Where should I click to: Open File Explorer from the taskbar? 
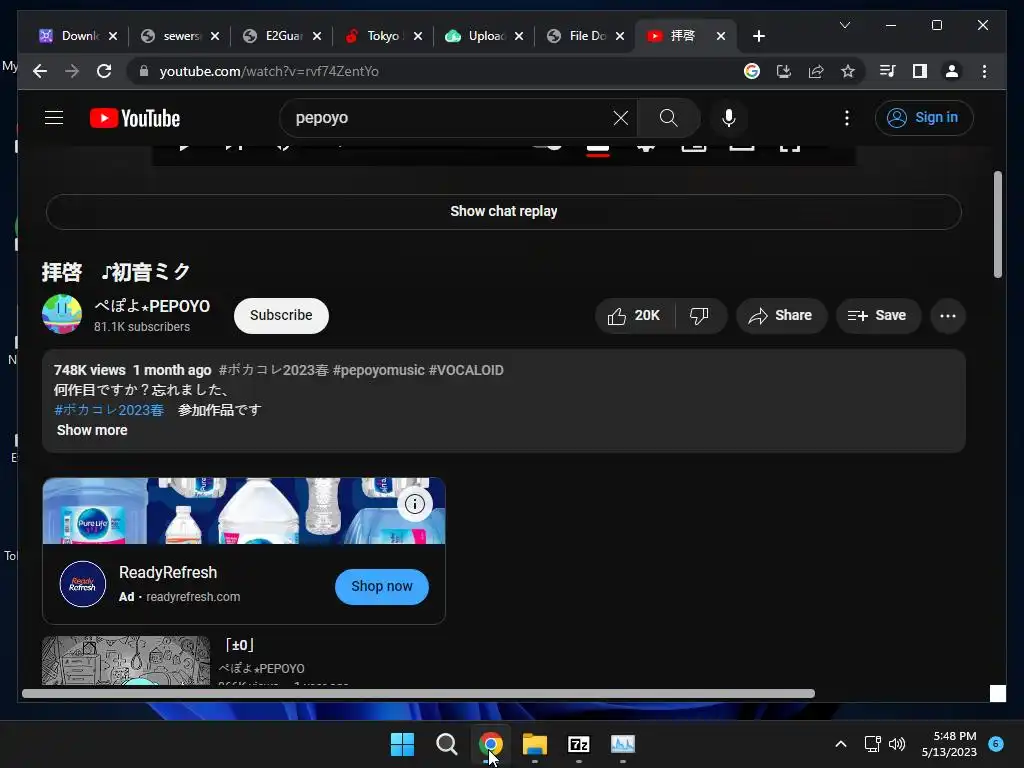click(x=535, y=744)
